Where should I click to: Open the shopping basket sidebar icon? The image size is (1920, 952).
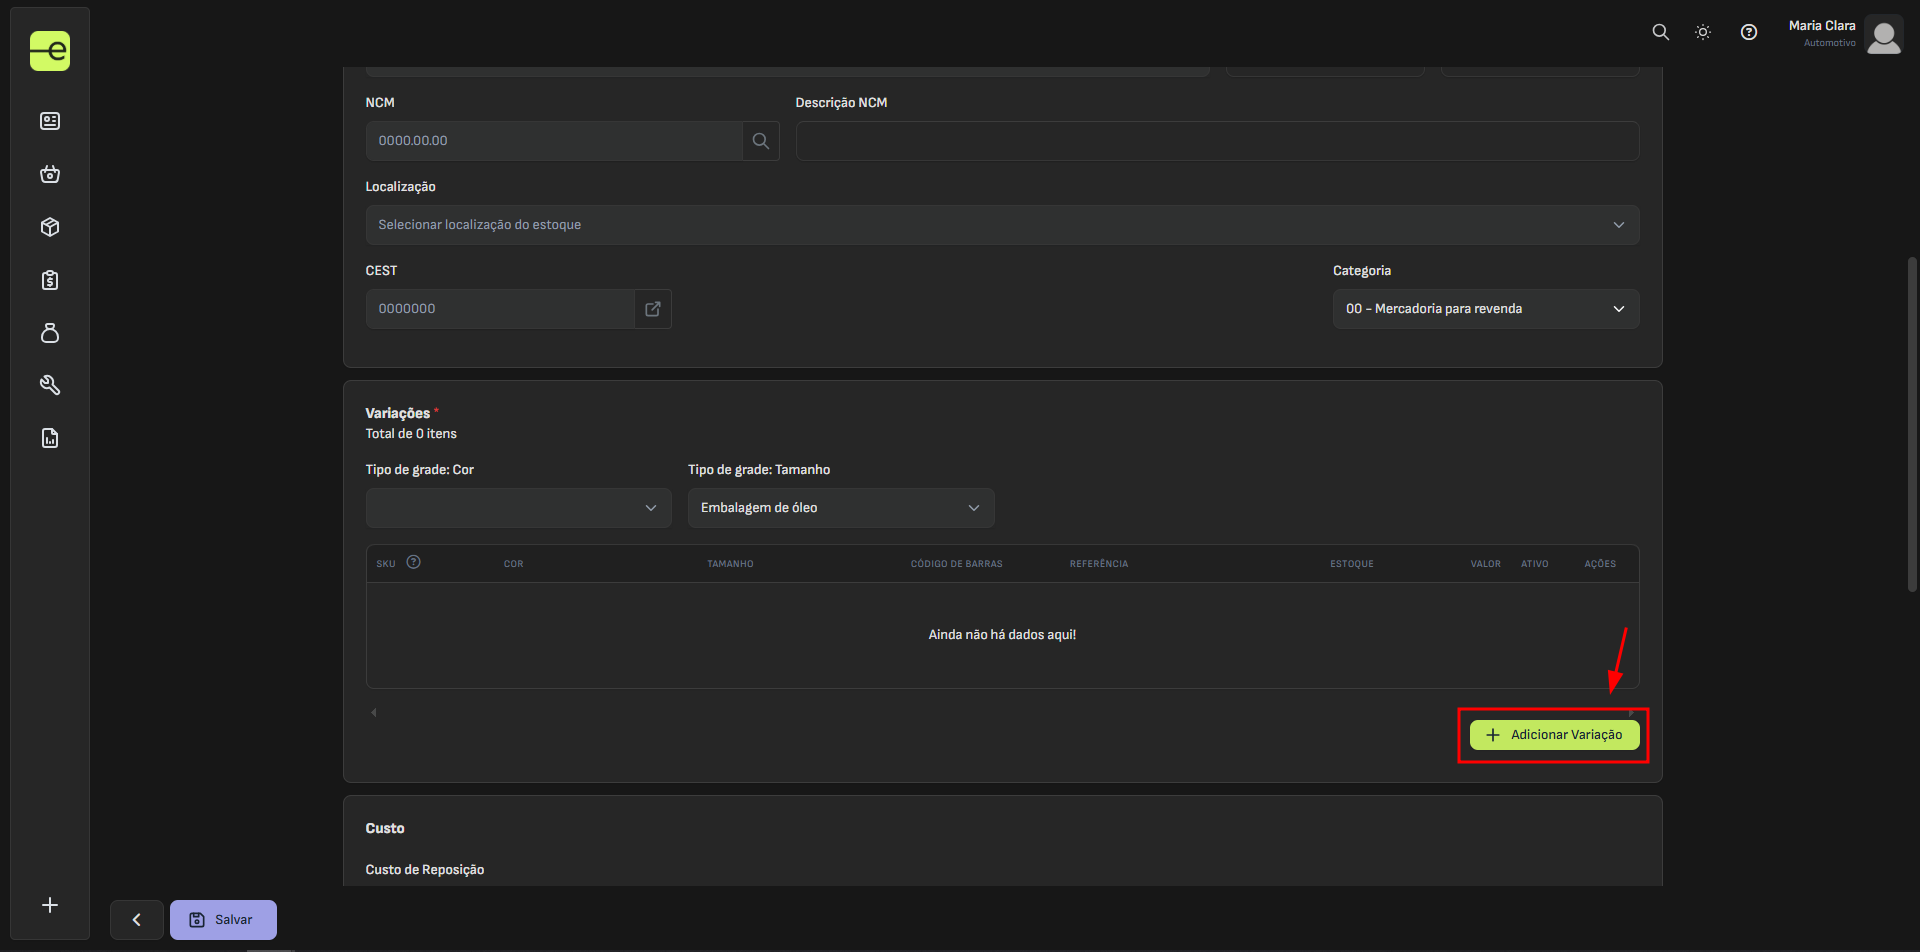(x=50, y=174)
